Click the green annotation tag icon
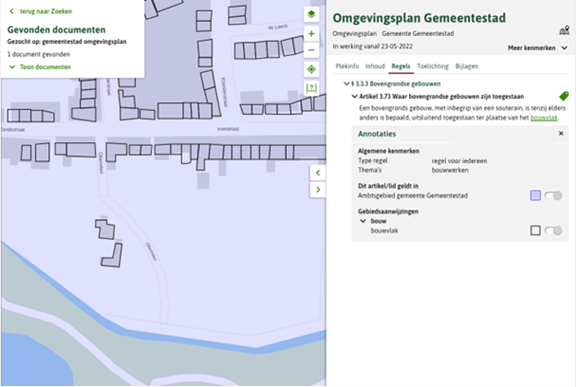The image size is (576, 387). click(x=564, y=96)
